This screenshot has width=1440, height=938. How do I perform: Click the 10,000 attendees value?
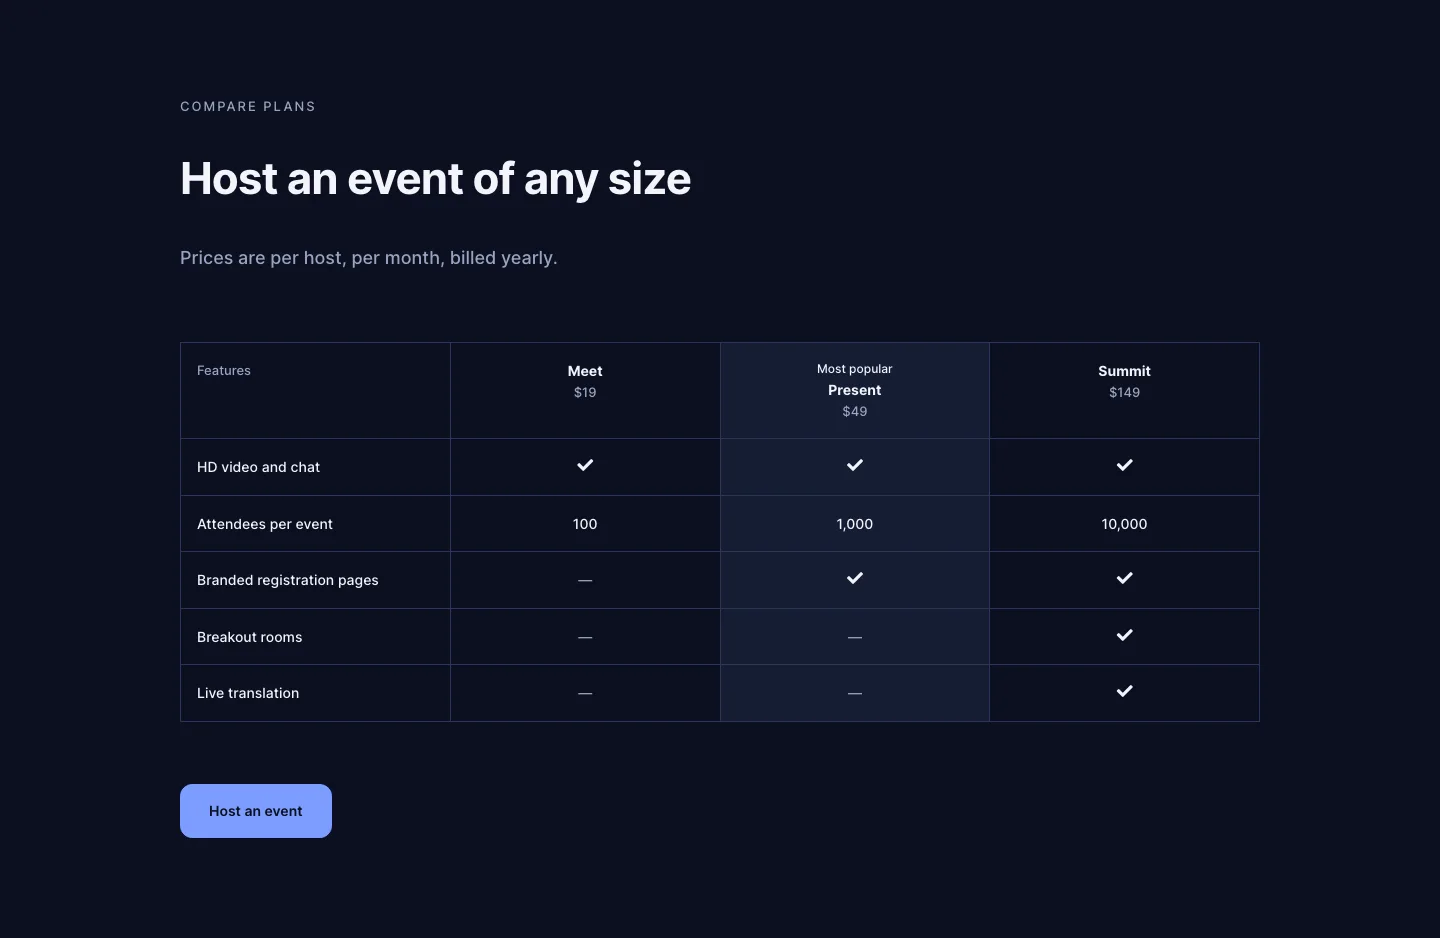pyautogui.click(x=1124, y=524)
